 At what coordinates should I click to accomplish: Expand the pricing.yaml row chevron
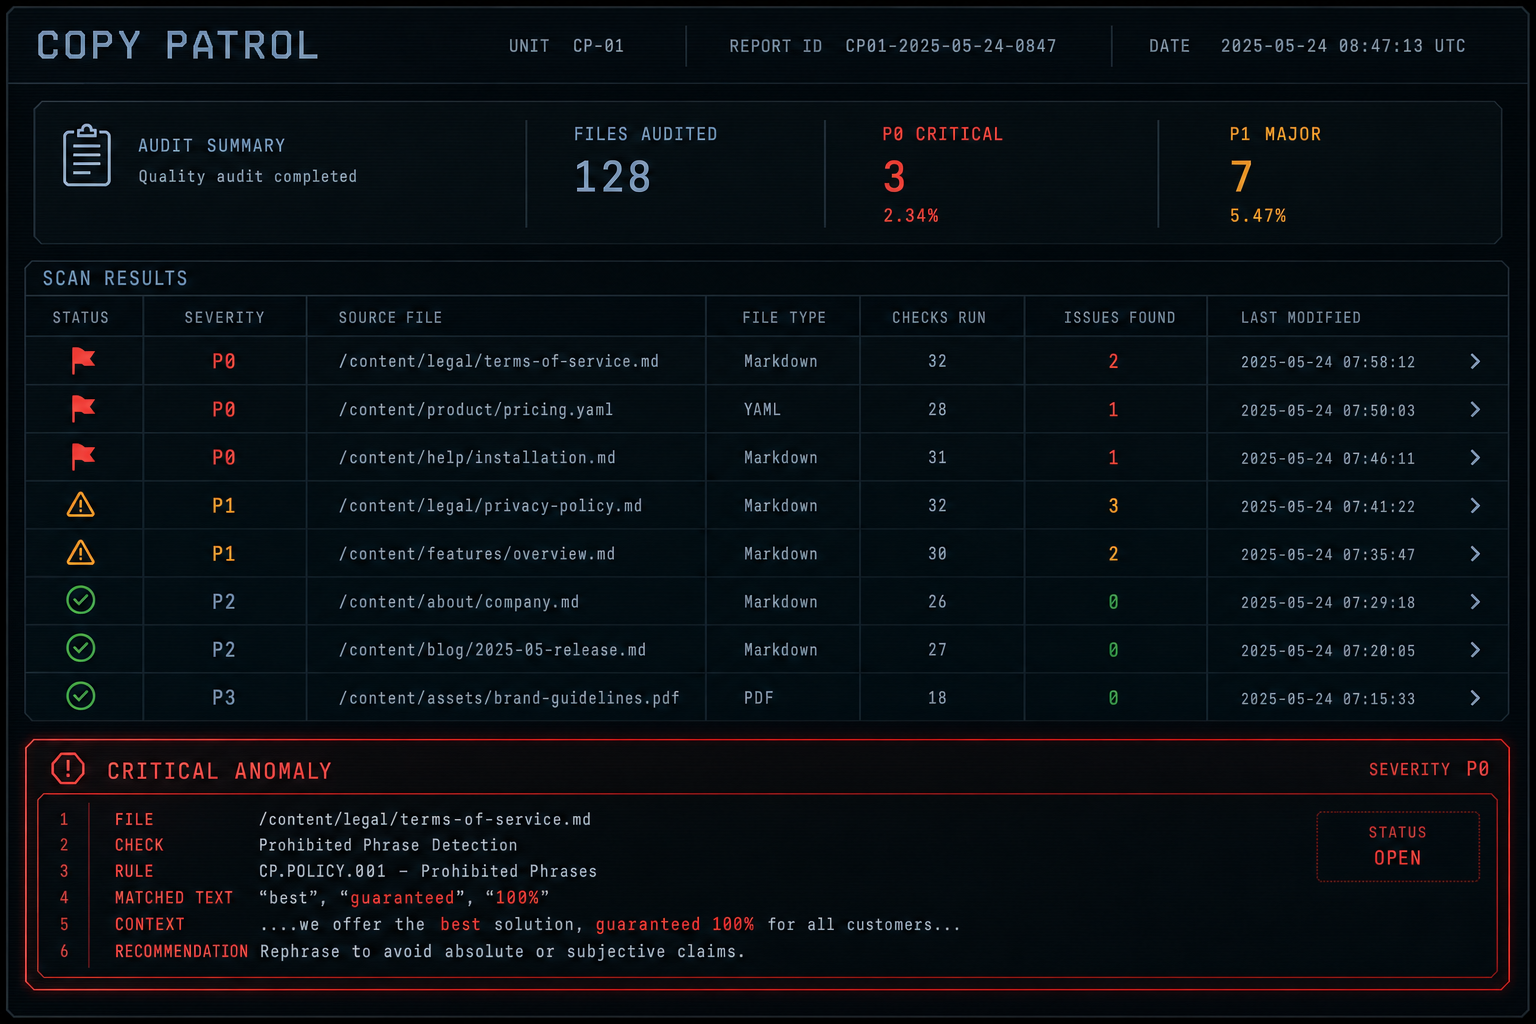(x=1475, y=409)
